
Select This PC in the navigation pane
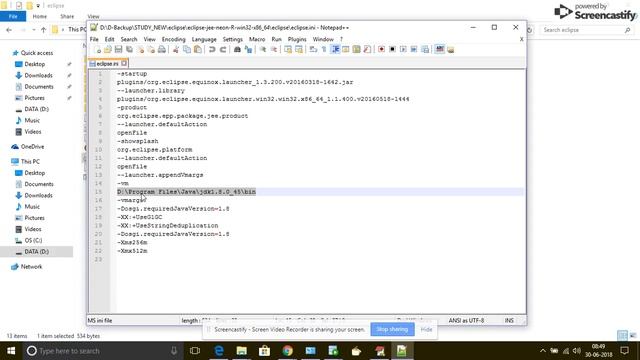[30, 162]
